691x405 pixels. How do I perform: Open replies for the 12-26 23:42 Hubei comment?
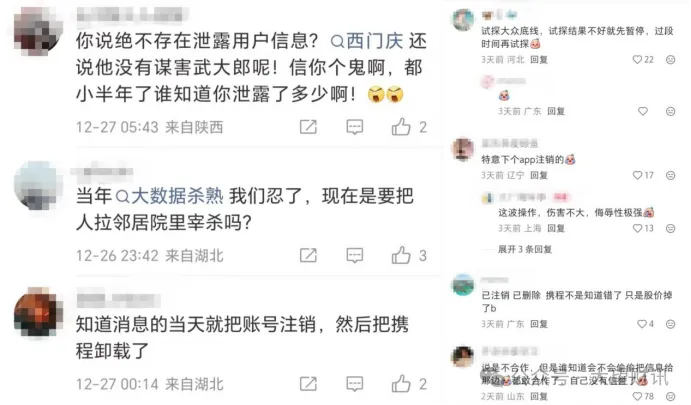pos(354,255)
